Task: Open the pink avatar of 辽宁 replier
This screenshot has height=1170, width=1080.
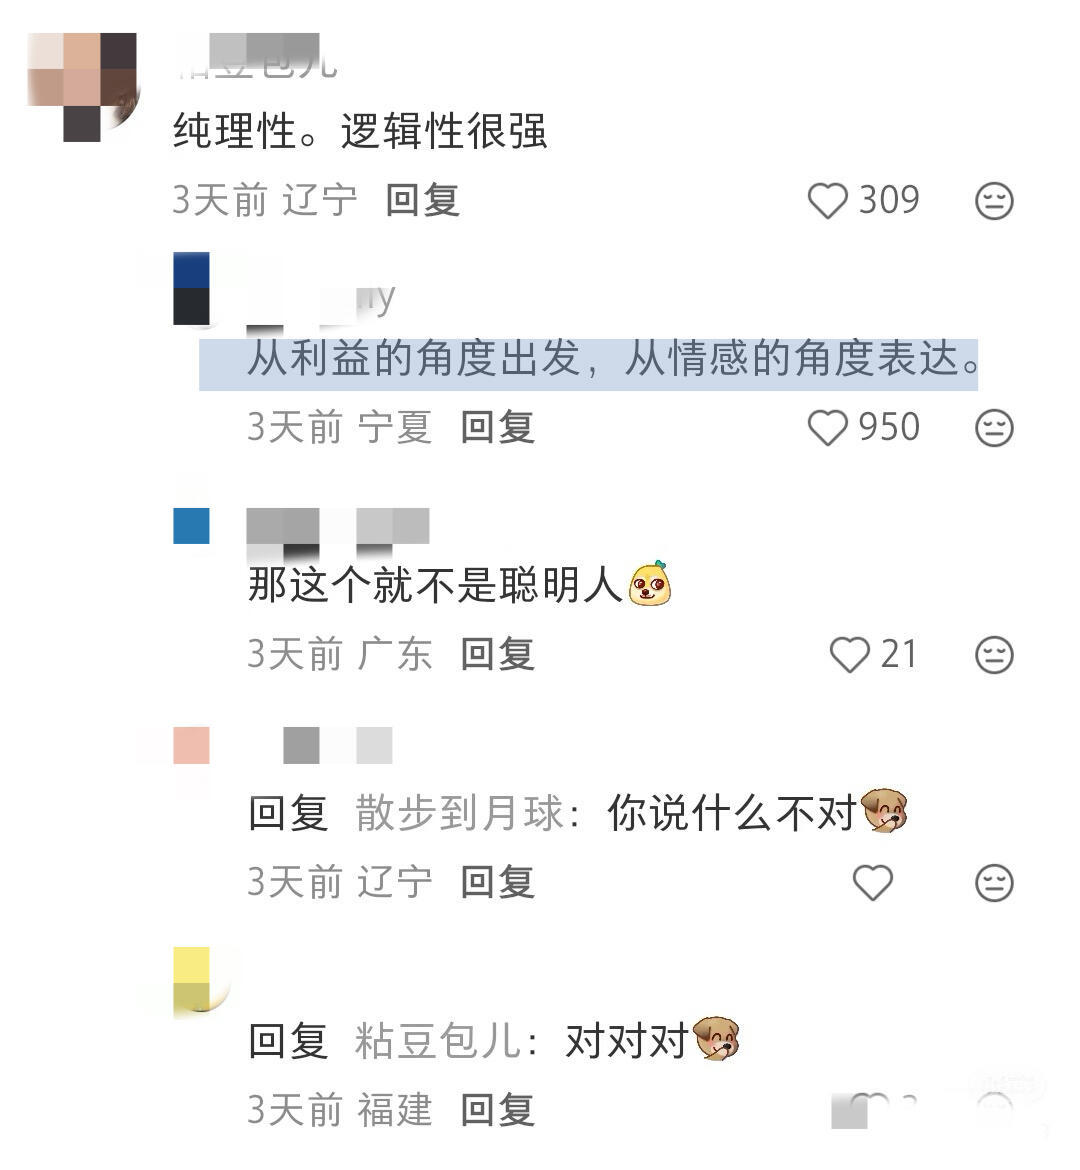Action: tap(191, 745)
